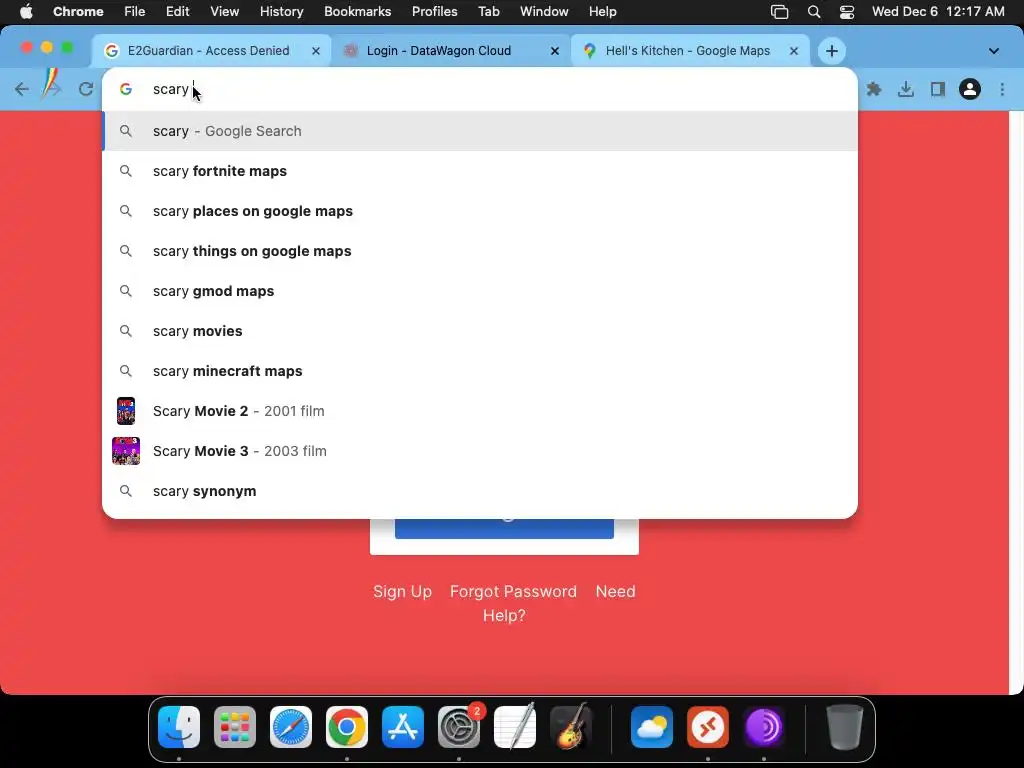1024x768 pixels.
Task: Open the Help menu
Action: pos(602,12)
